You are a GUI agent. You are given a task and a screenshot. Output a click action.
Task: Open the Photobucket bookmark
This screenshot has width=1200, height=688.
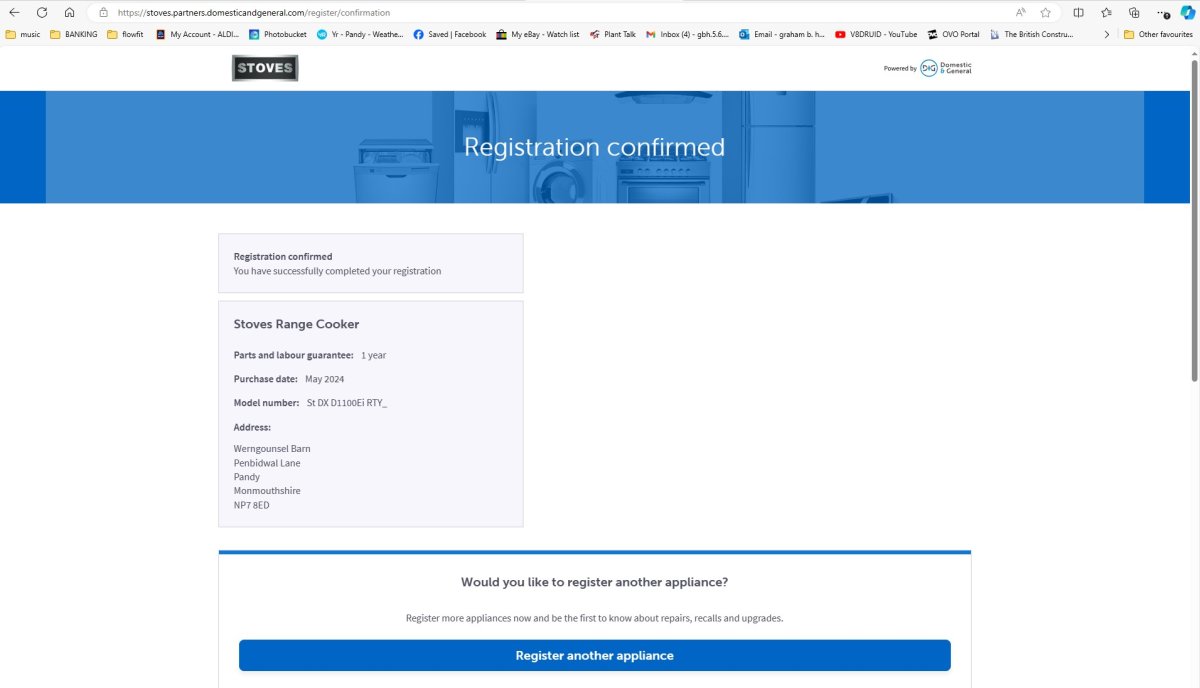278,34
